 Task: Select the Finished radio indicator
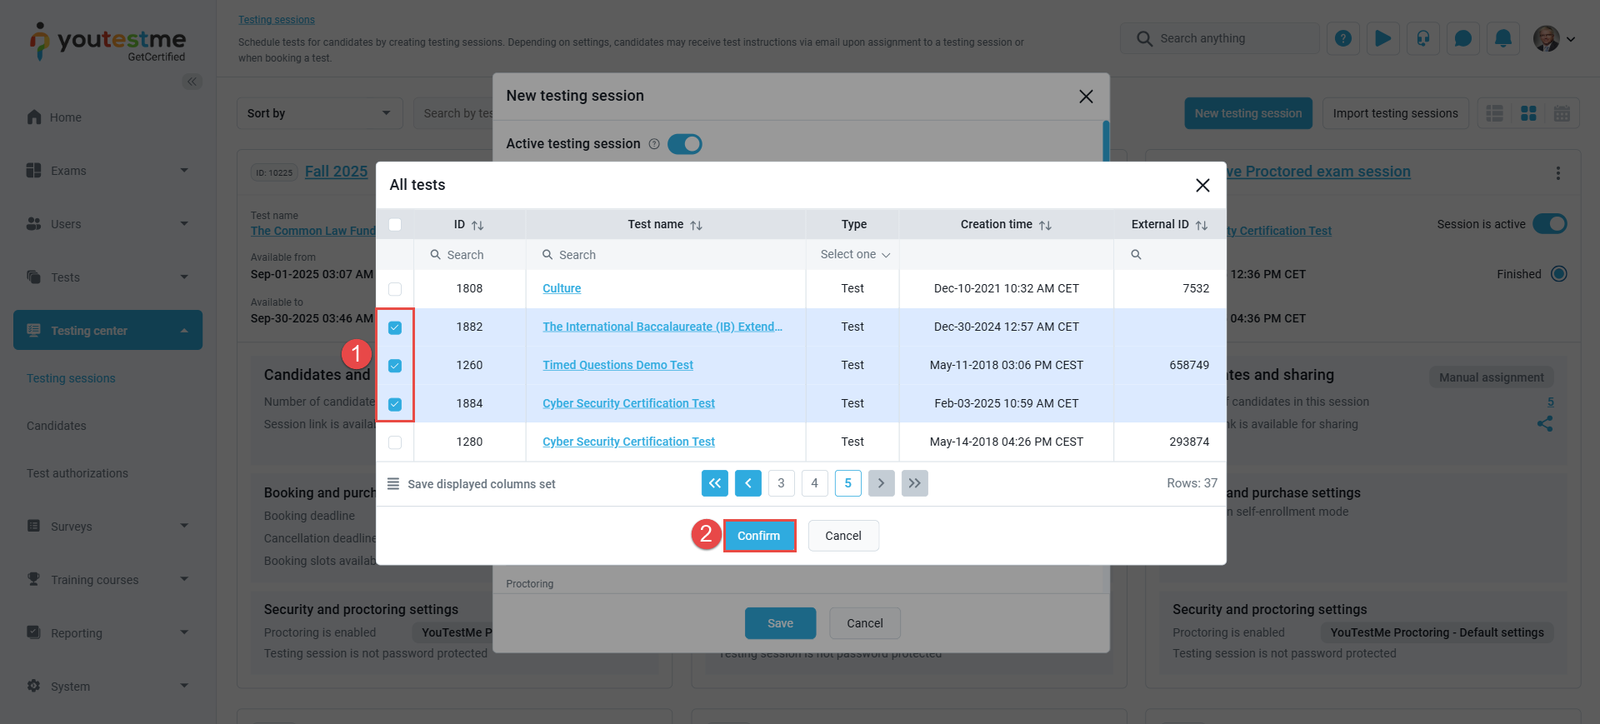1559,274
